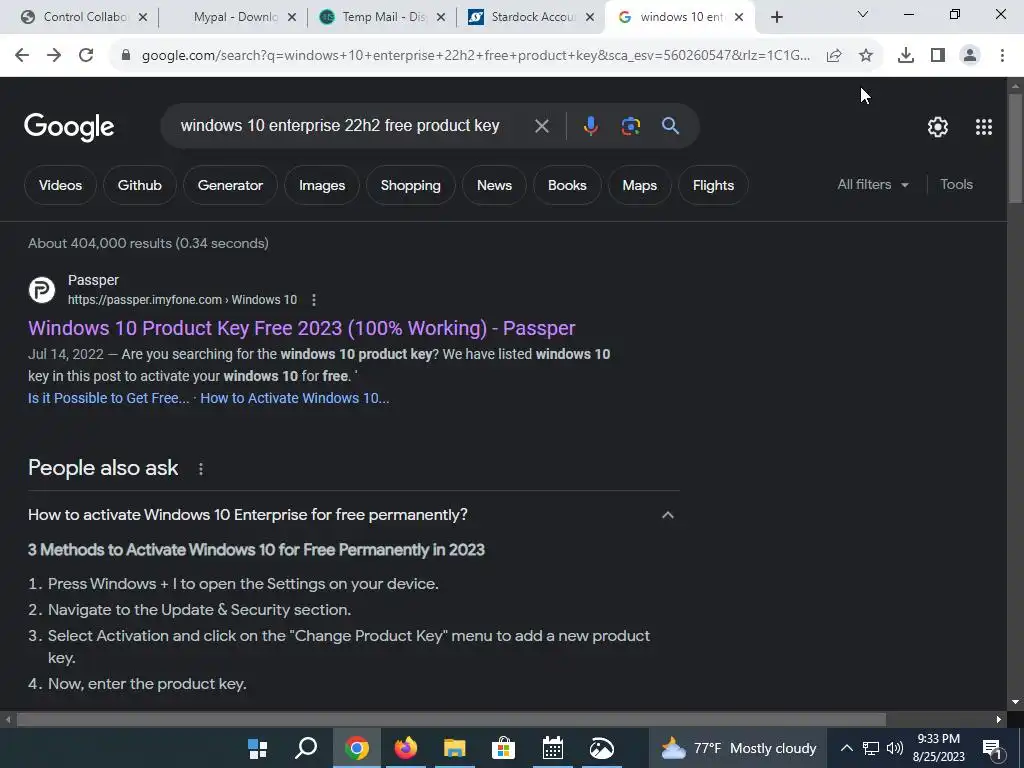Open the Chrome profile avatar
Viewport: 1024px width, 768px height.
[970, 56]
